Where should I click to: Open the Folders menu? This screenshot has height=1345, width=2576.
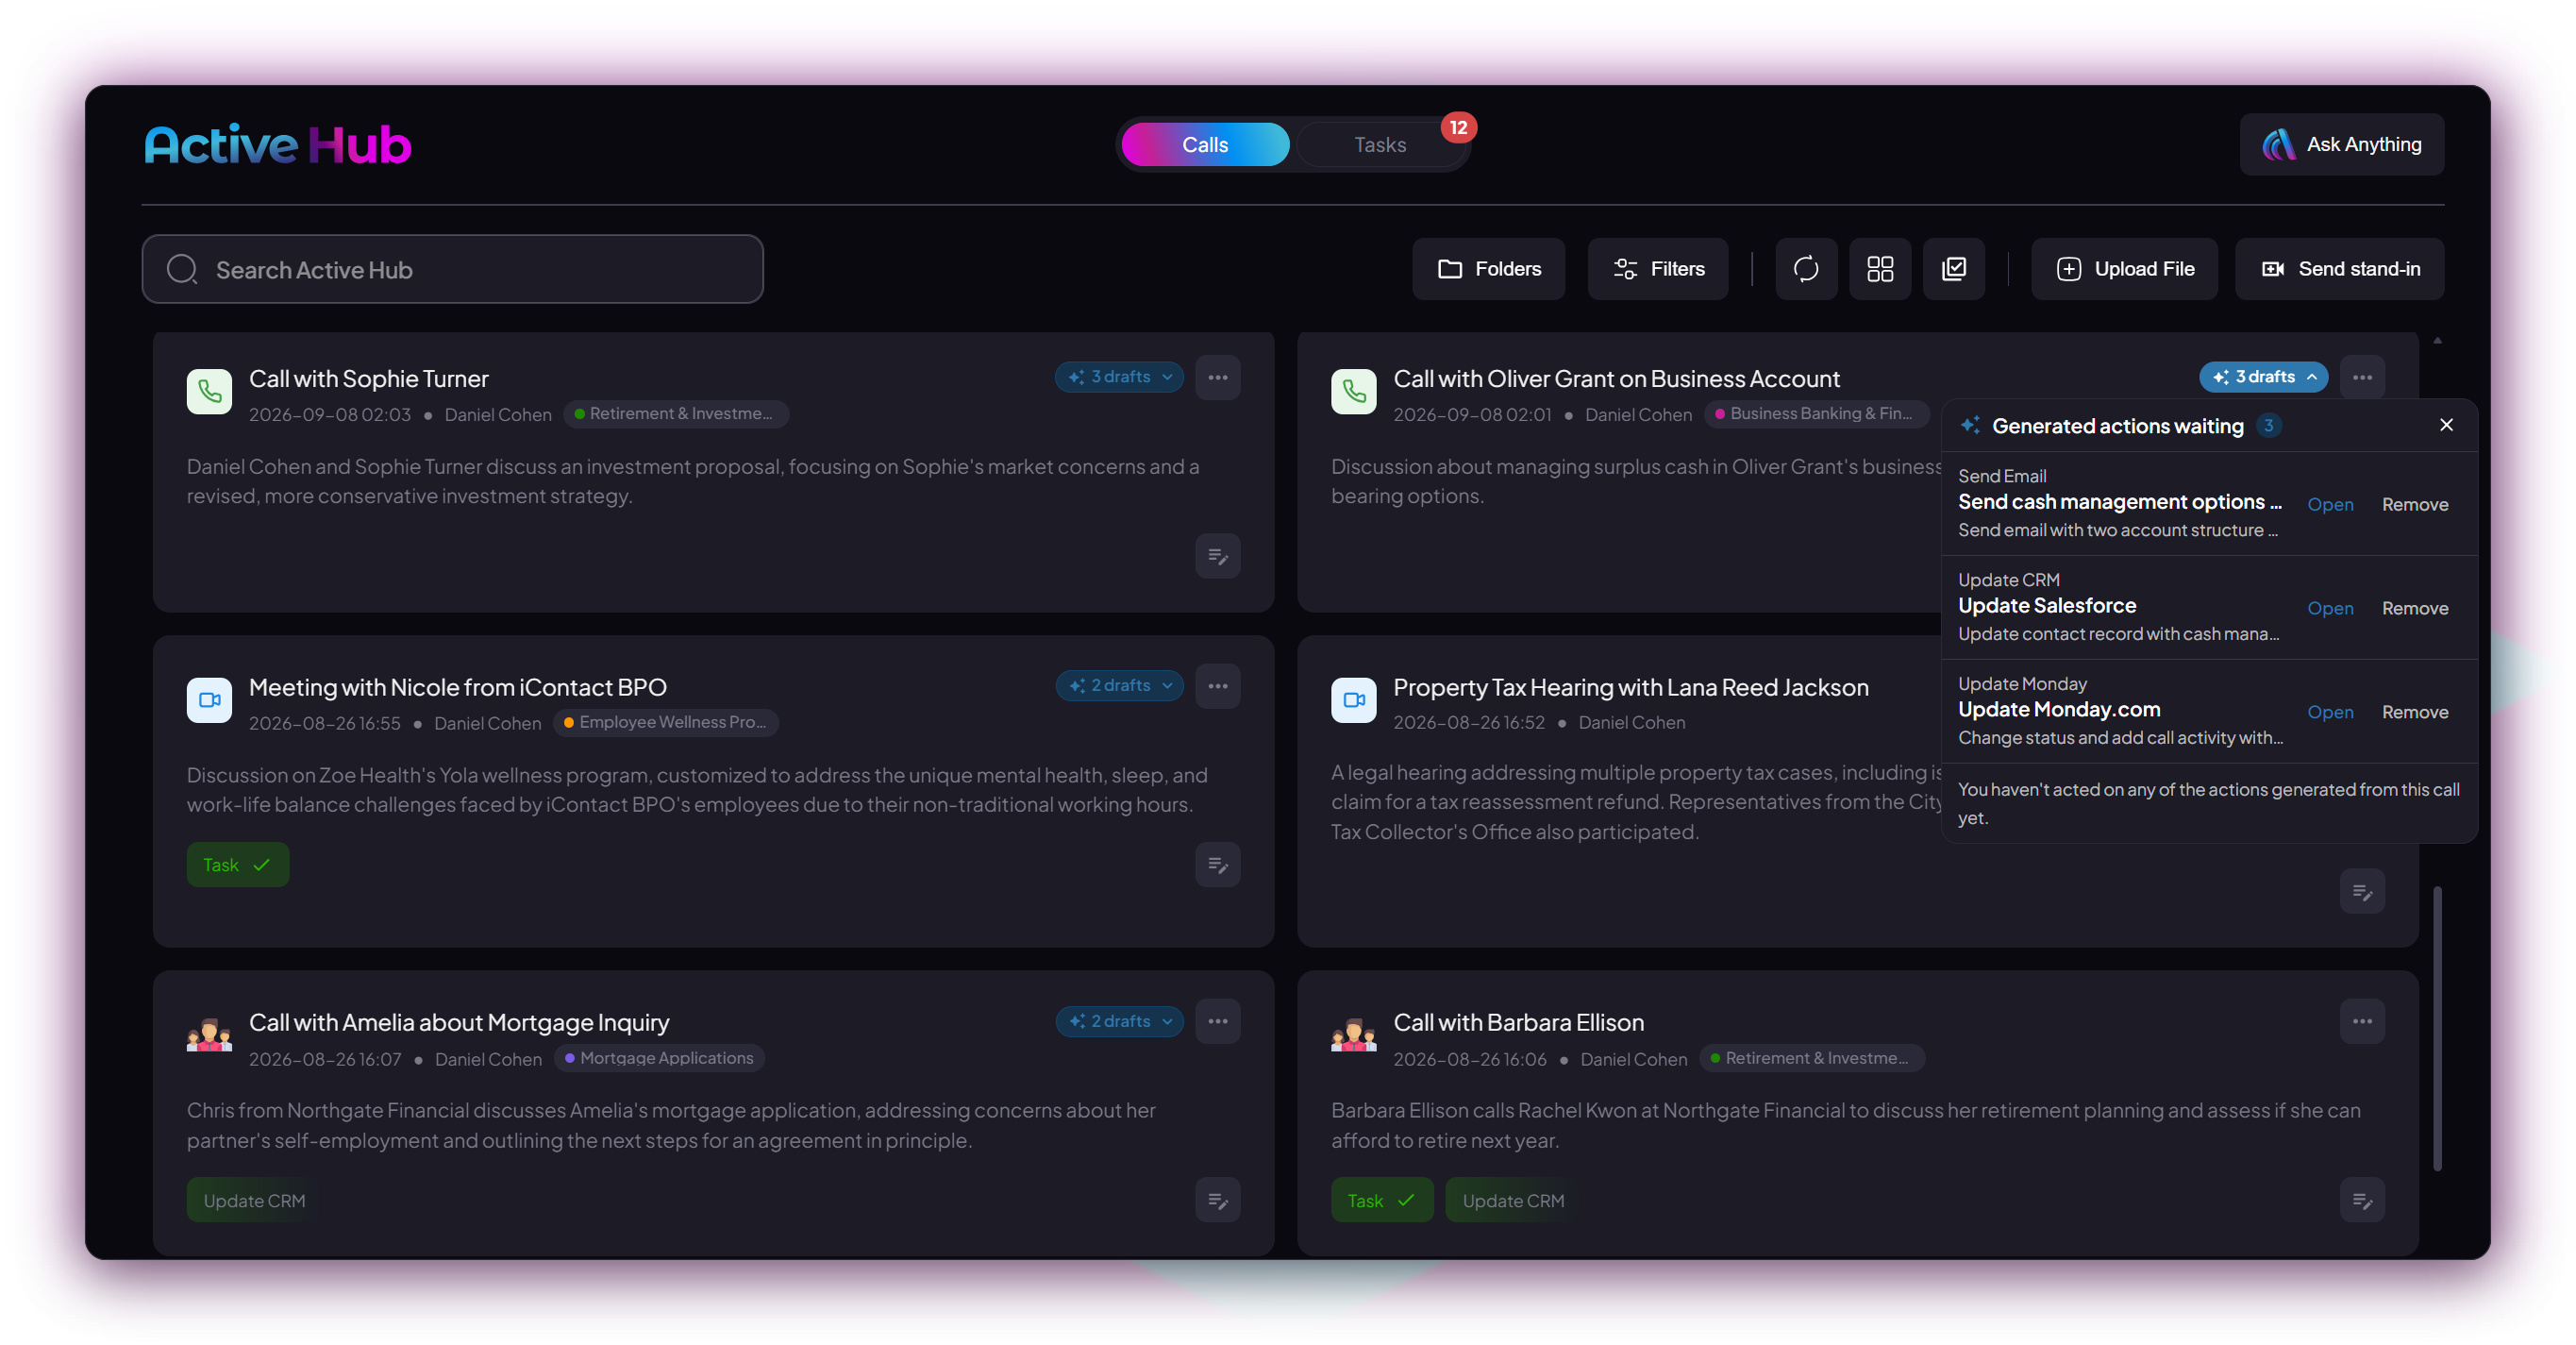[x=1488, y=269]
